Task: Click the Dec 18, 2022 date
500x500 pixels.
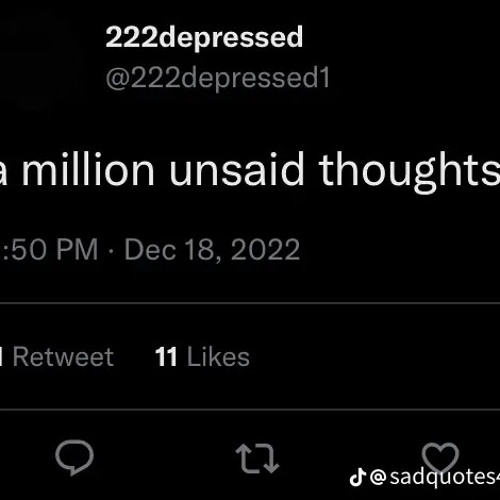Action: point(212,250)
